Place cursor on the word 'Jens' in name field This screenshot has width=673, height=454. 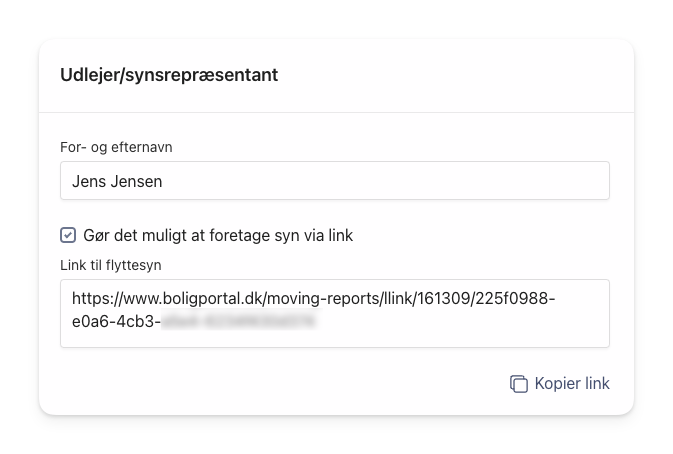[x=89, y=182]
